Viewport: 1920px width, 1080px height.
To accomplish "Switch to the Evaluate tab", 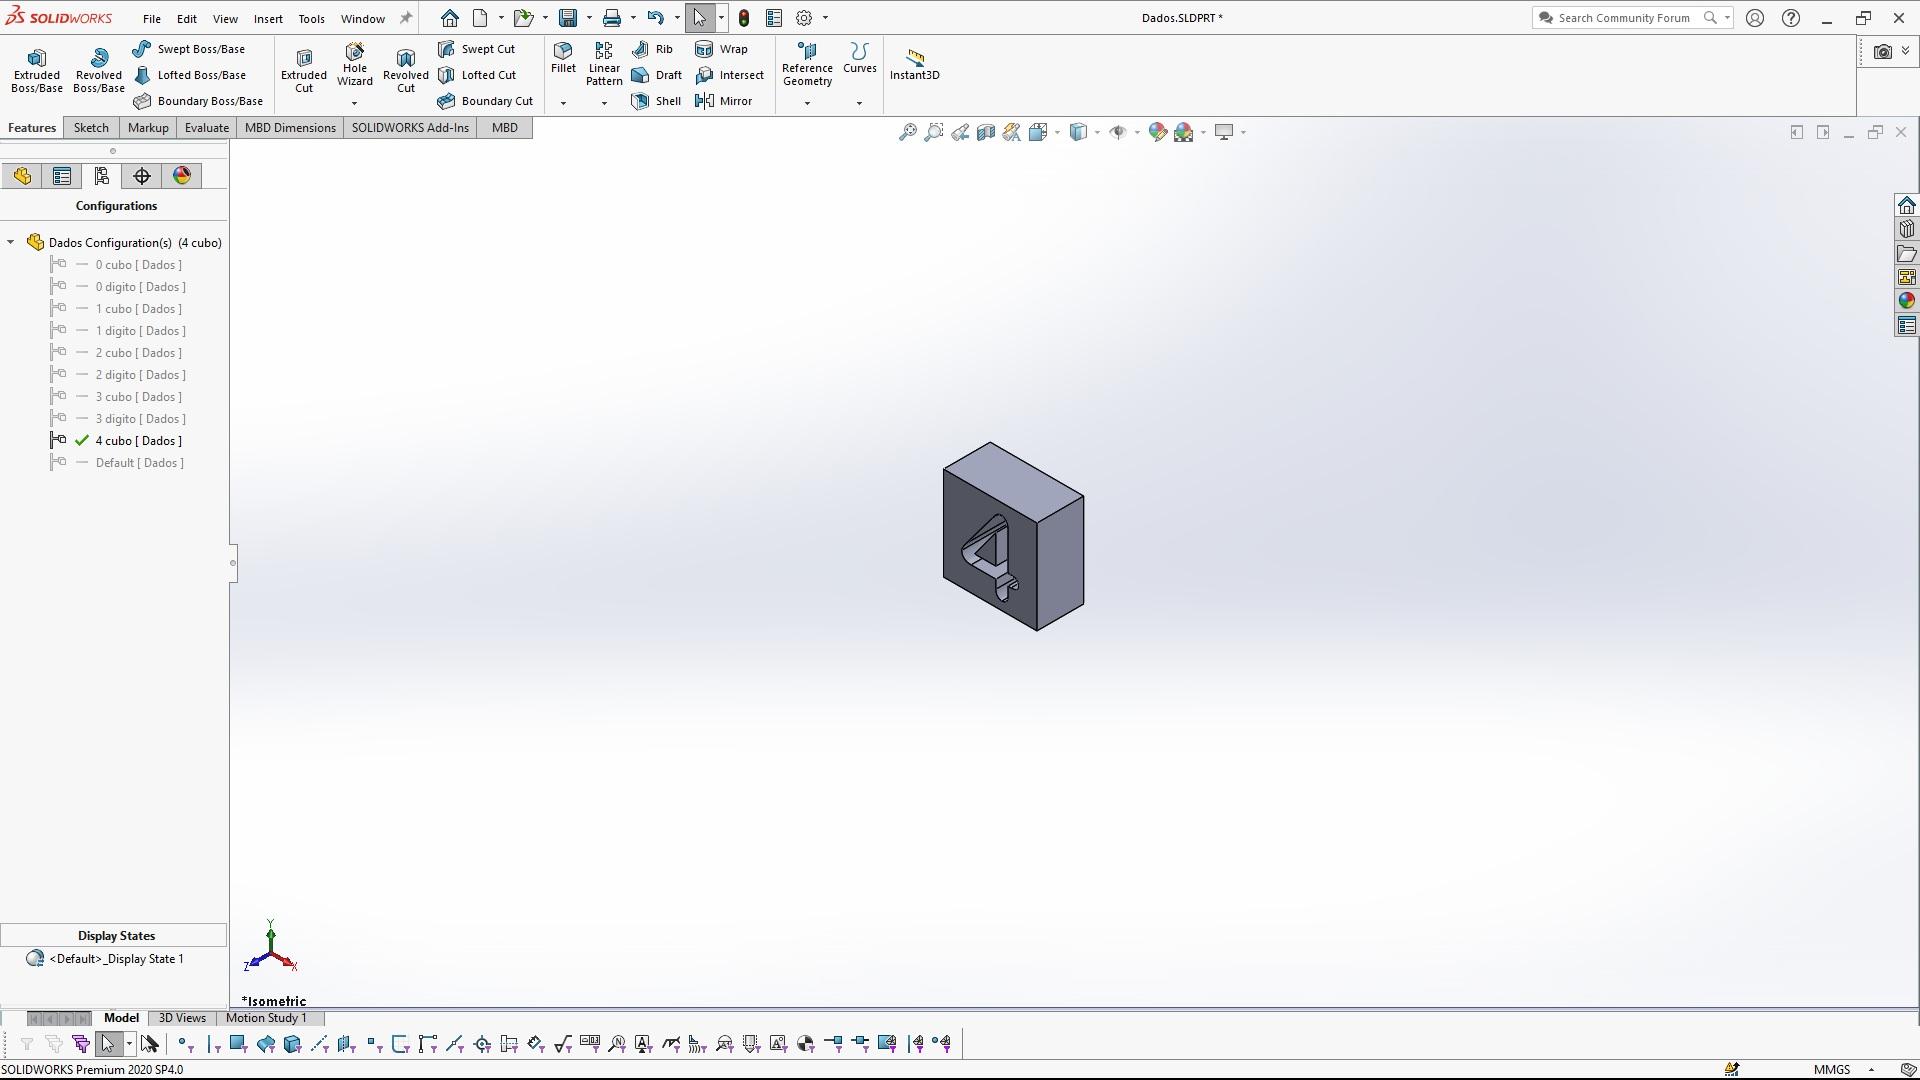I will (x=207, y=128).
